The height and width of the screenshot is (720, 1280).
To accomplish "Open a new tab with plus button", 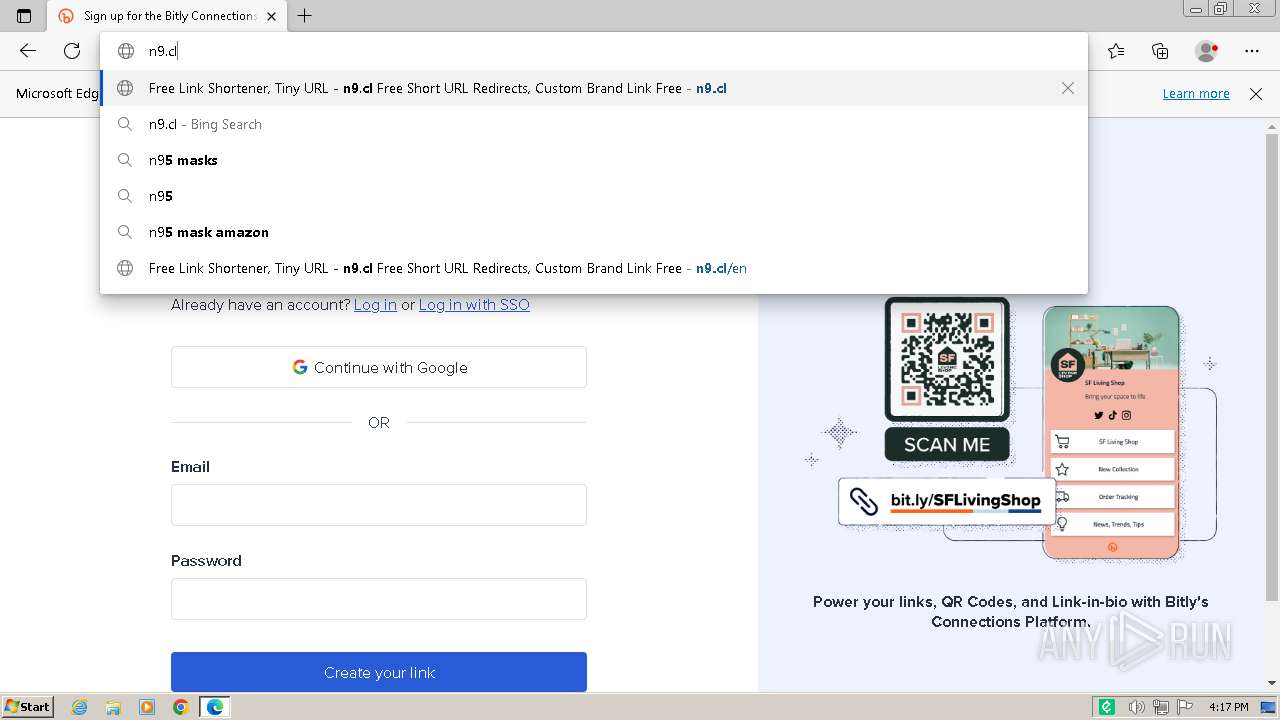I will (x=305, y=16).
